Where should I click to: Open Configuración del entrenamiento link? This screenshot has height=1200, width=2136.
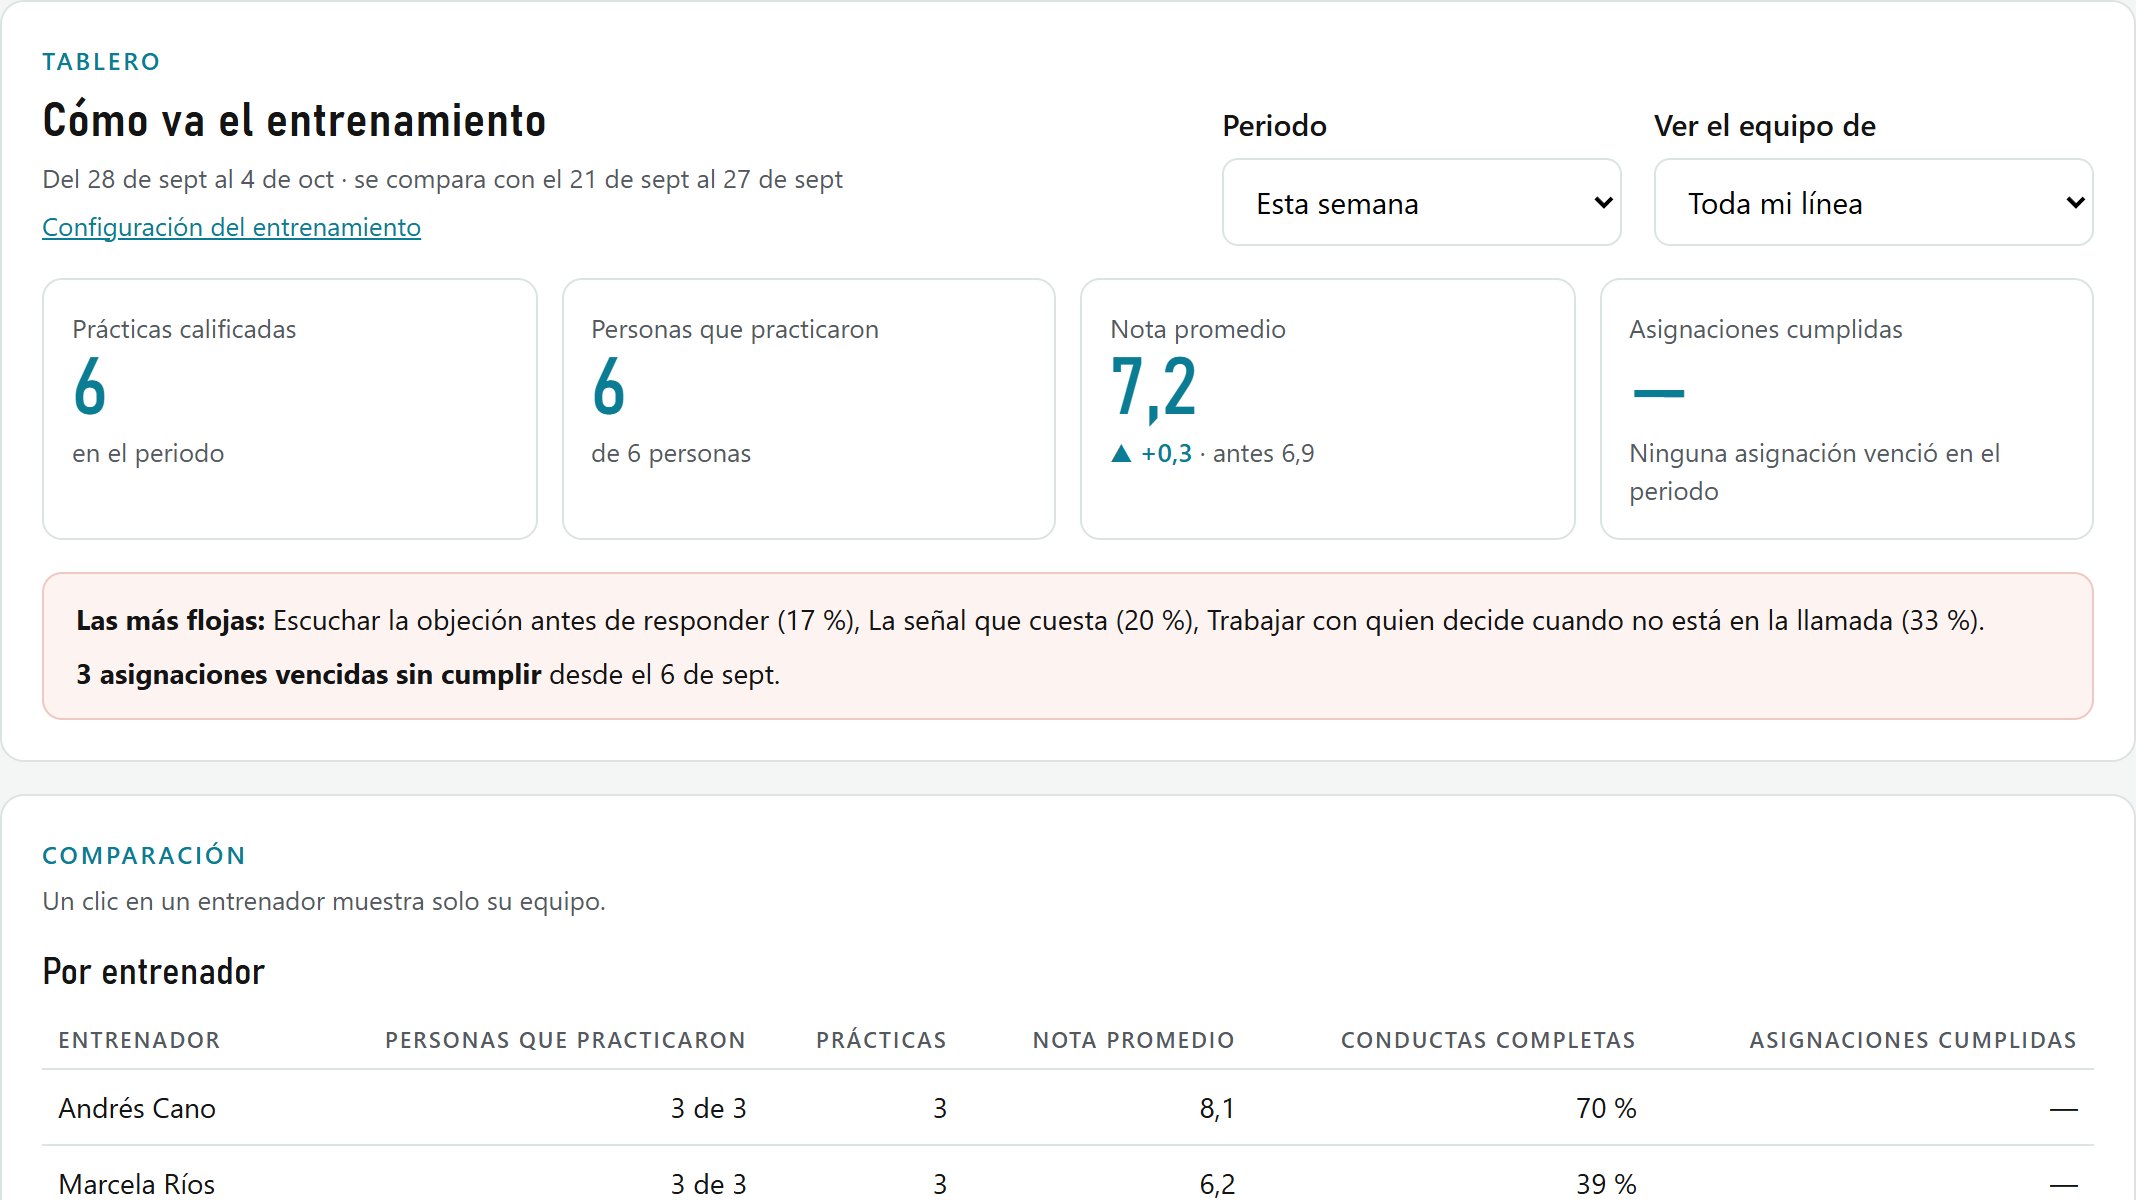(x=231, y=227)
